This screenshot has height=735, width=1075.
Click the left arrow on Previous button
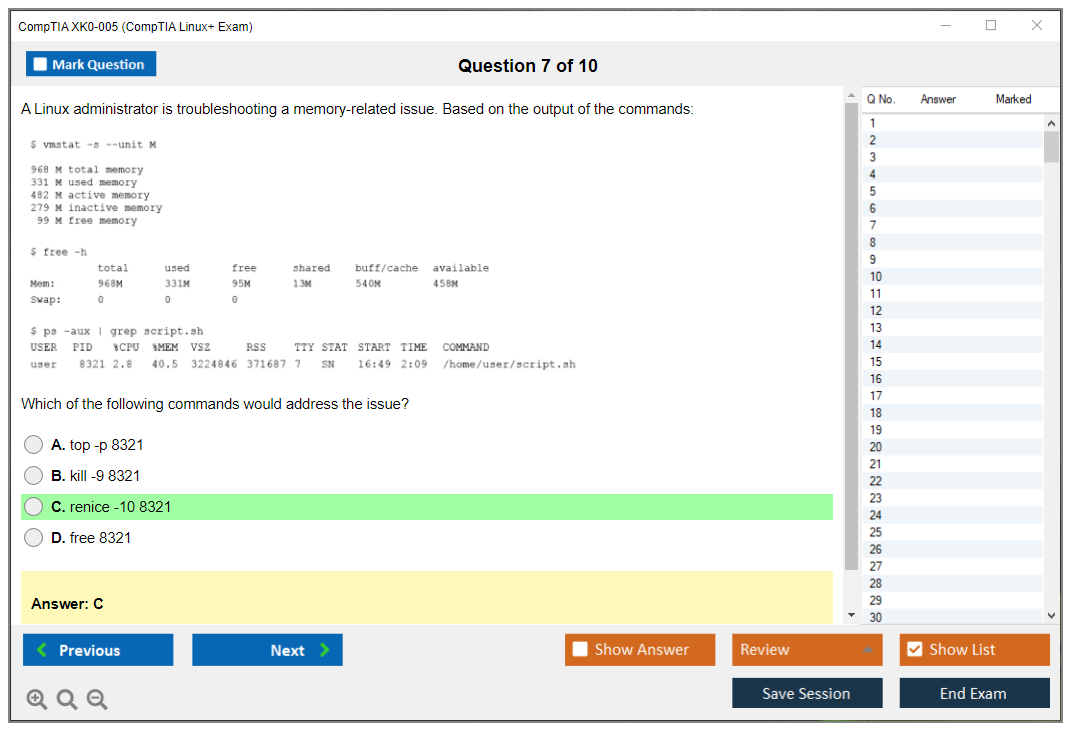42,650
